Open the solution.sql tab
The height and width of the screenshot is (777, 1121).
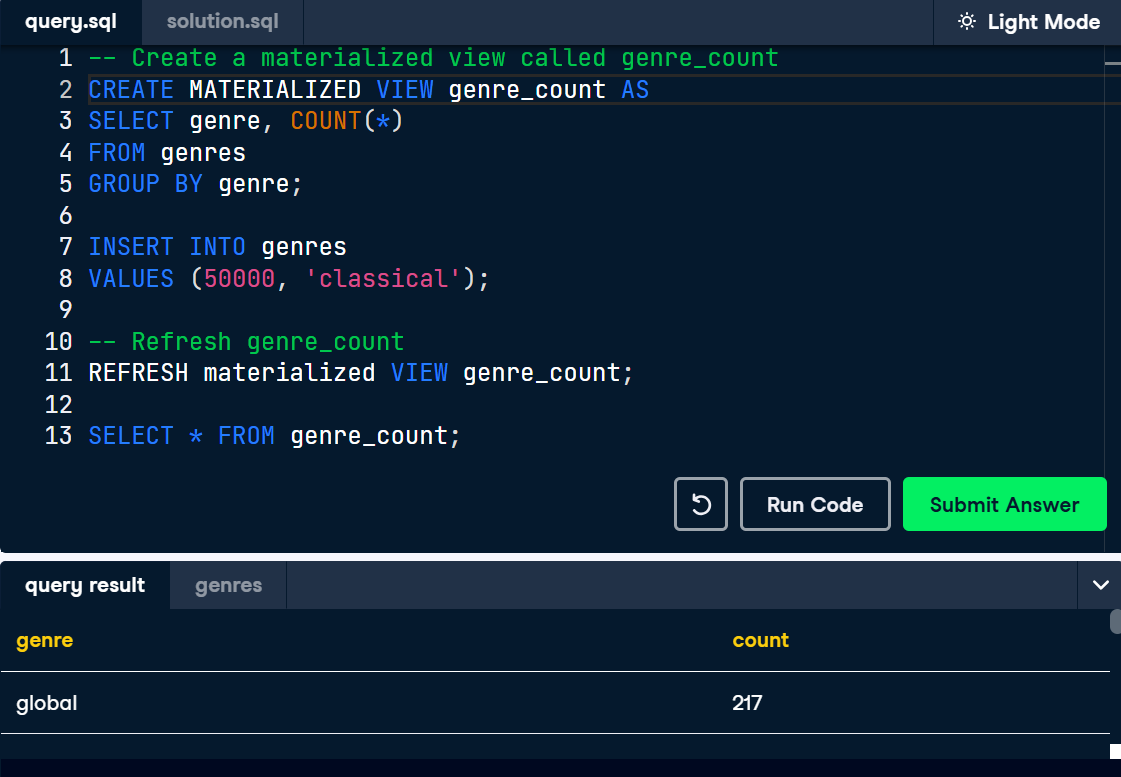tap(222, 21)
